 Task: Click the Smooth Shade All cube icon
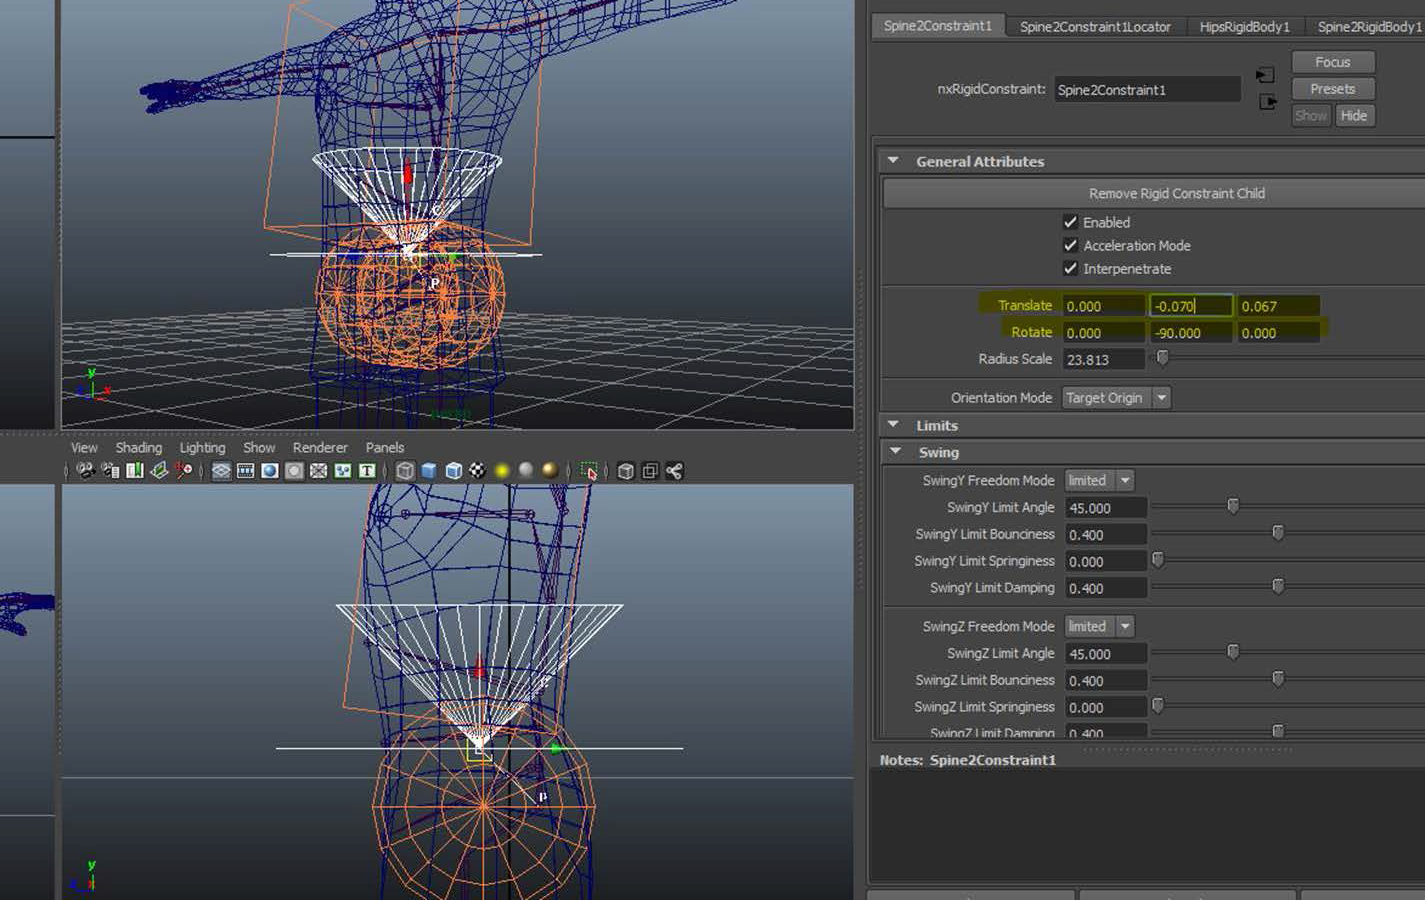click(429, 471)
